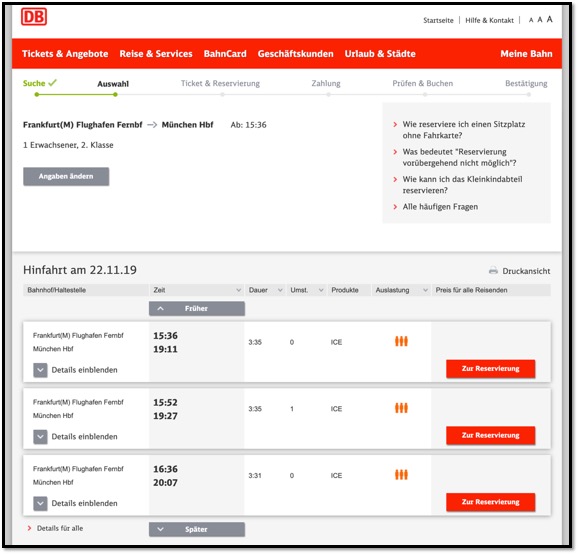This screenshot has height=555, width=579.
Task: Click arrow between Frankfurt and München Hbf
Action: click(152, 125)
